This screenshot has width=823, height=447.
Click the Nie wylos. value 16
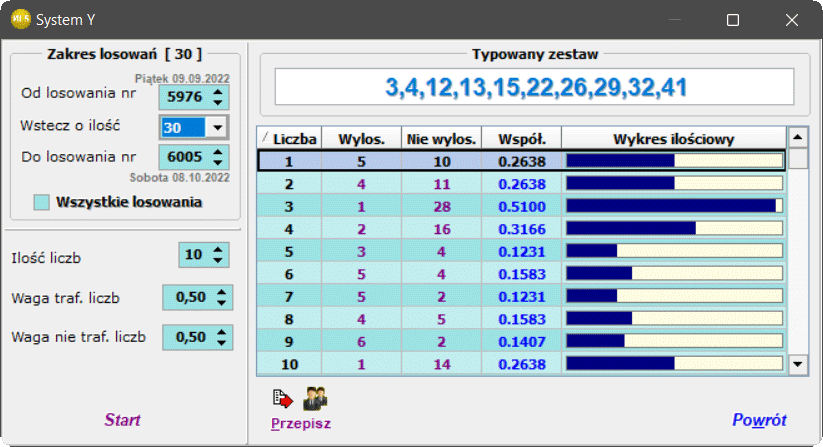pos(441,229)
